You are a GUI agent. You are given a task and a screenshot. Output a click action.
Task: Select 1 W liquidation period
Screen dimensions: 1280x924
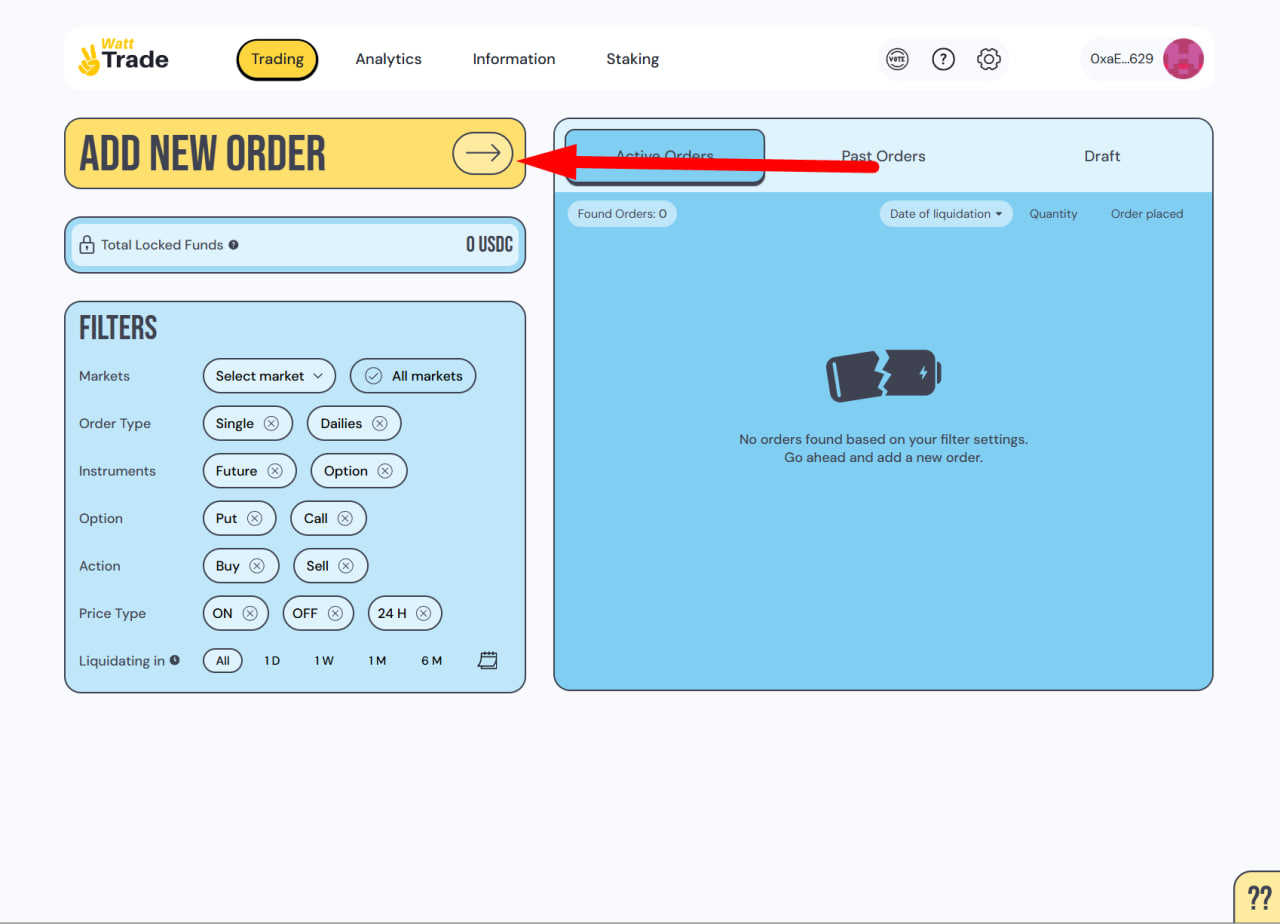pos(324,661)
